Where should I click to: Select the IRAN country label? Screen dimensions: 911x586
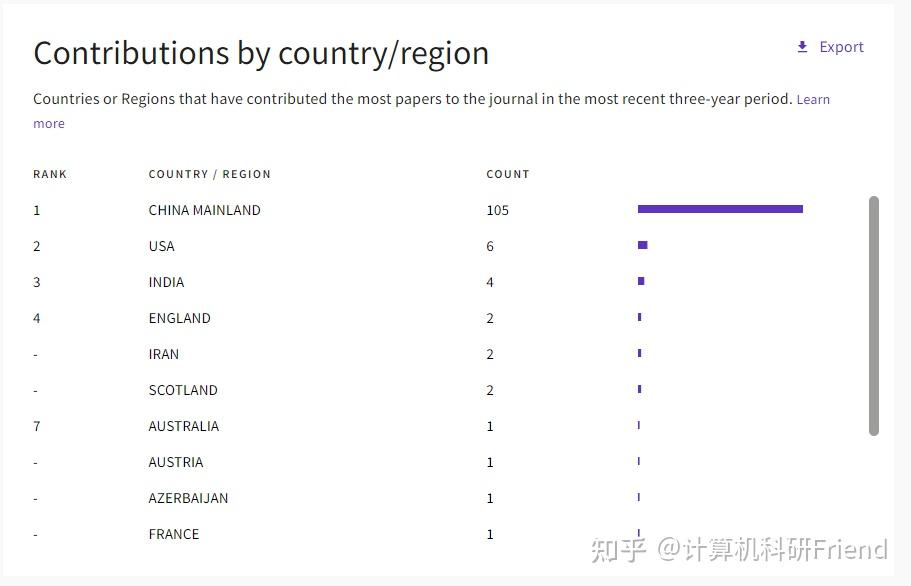click(x=164, y=354)
